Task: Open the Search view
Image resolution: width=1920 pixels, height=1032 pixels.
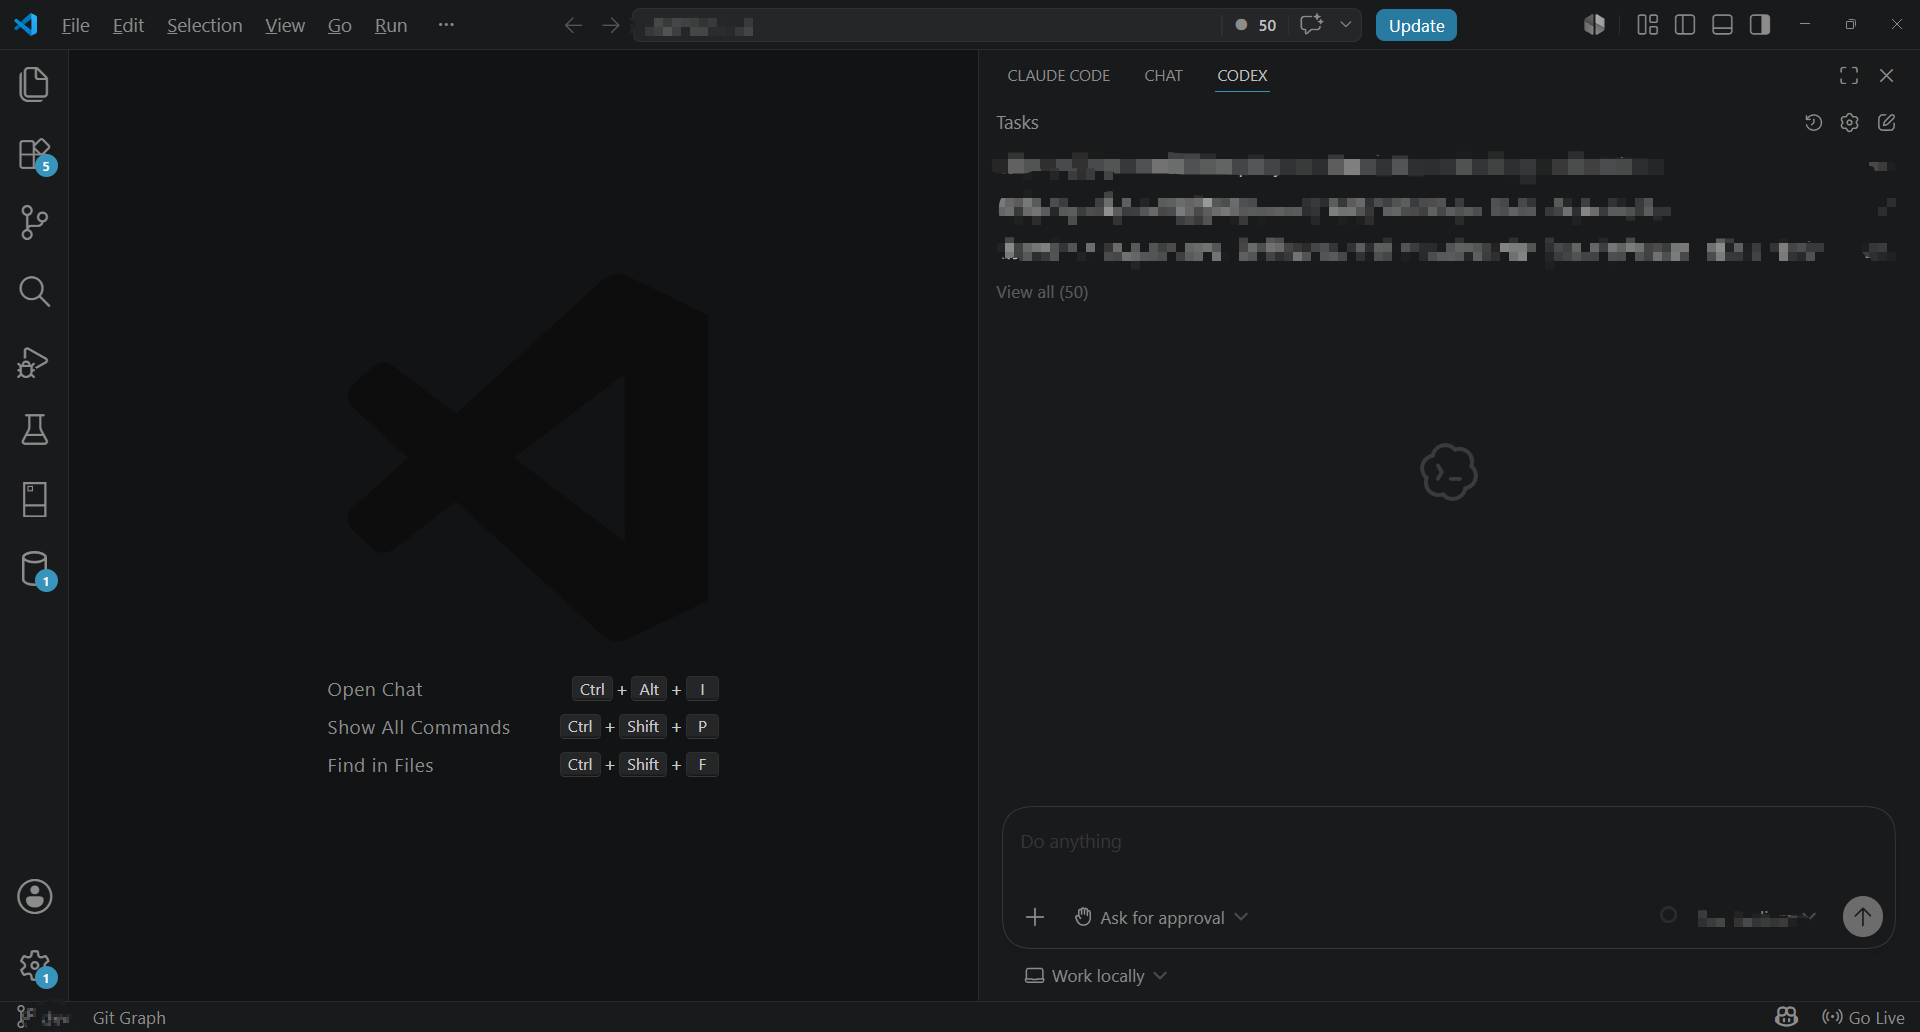Action: point(34,292)
